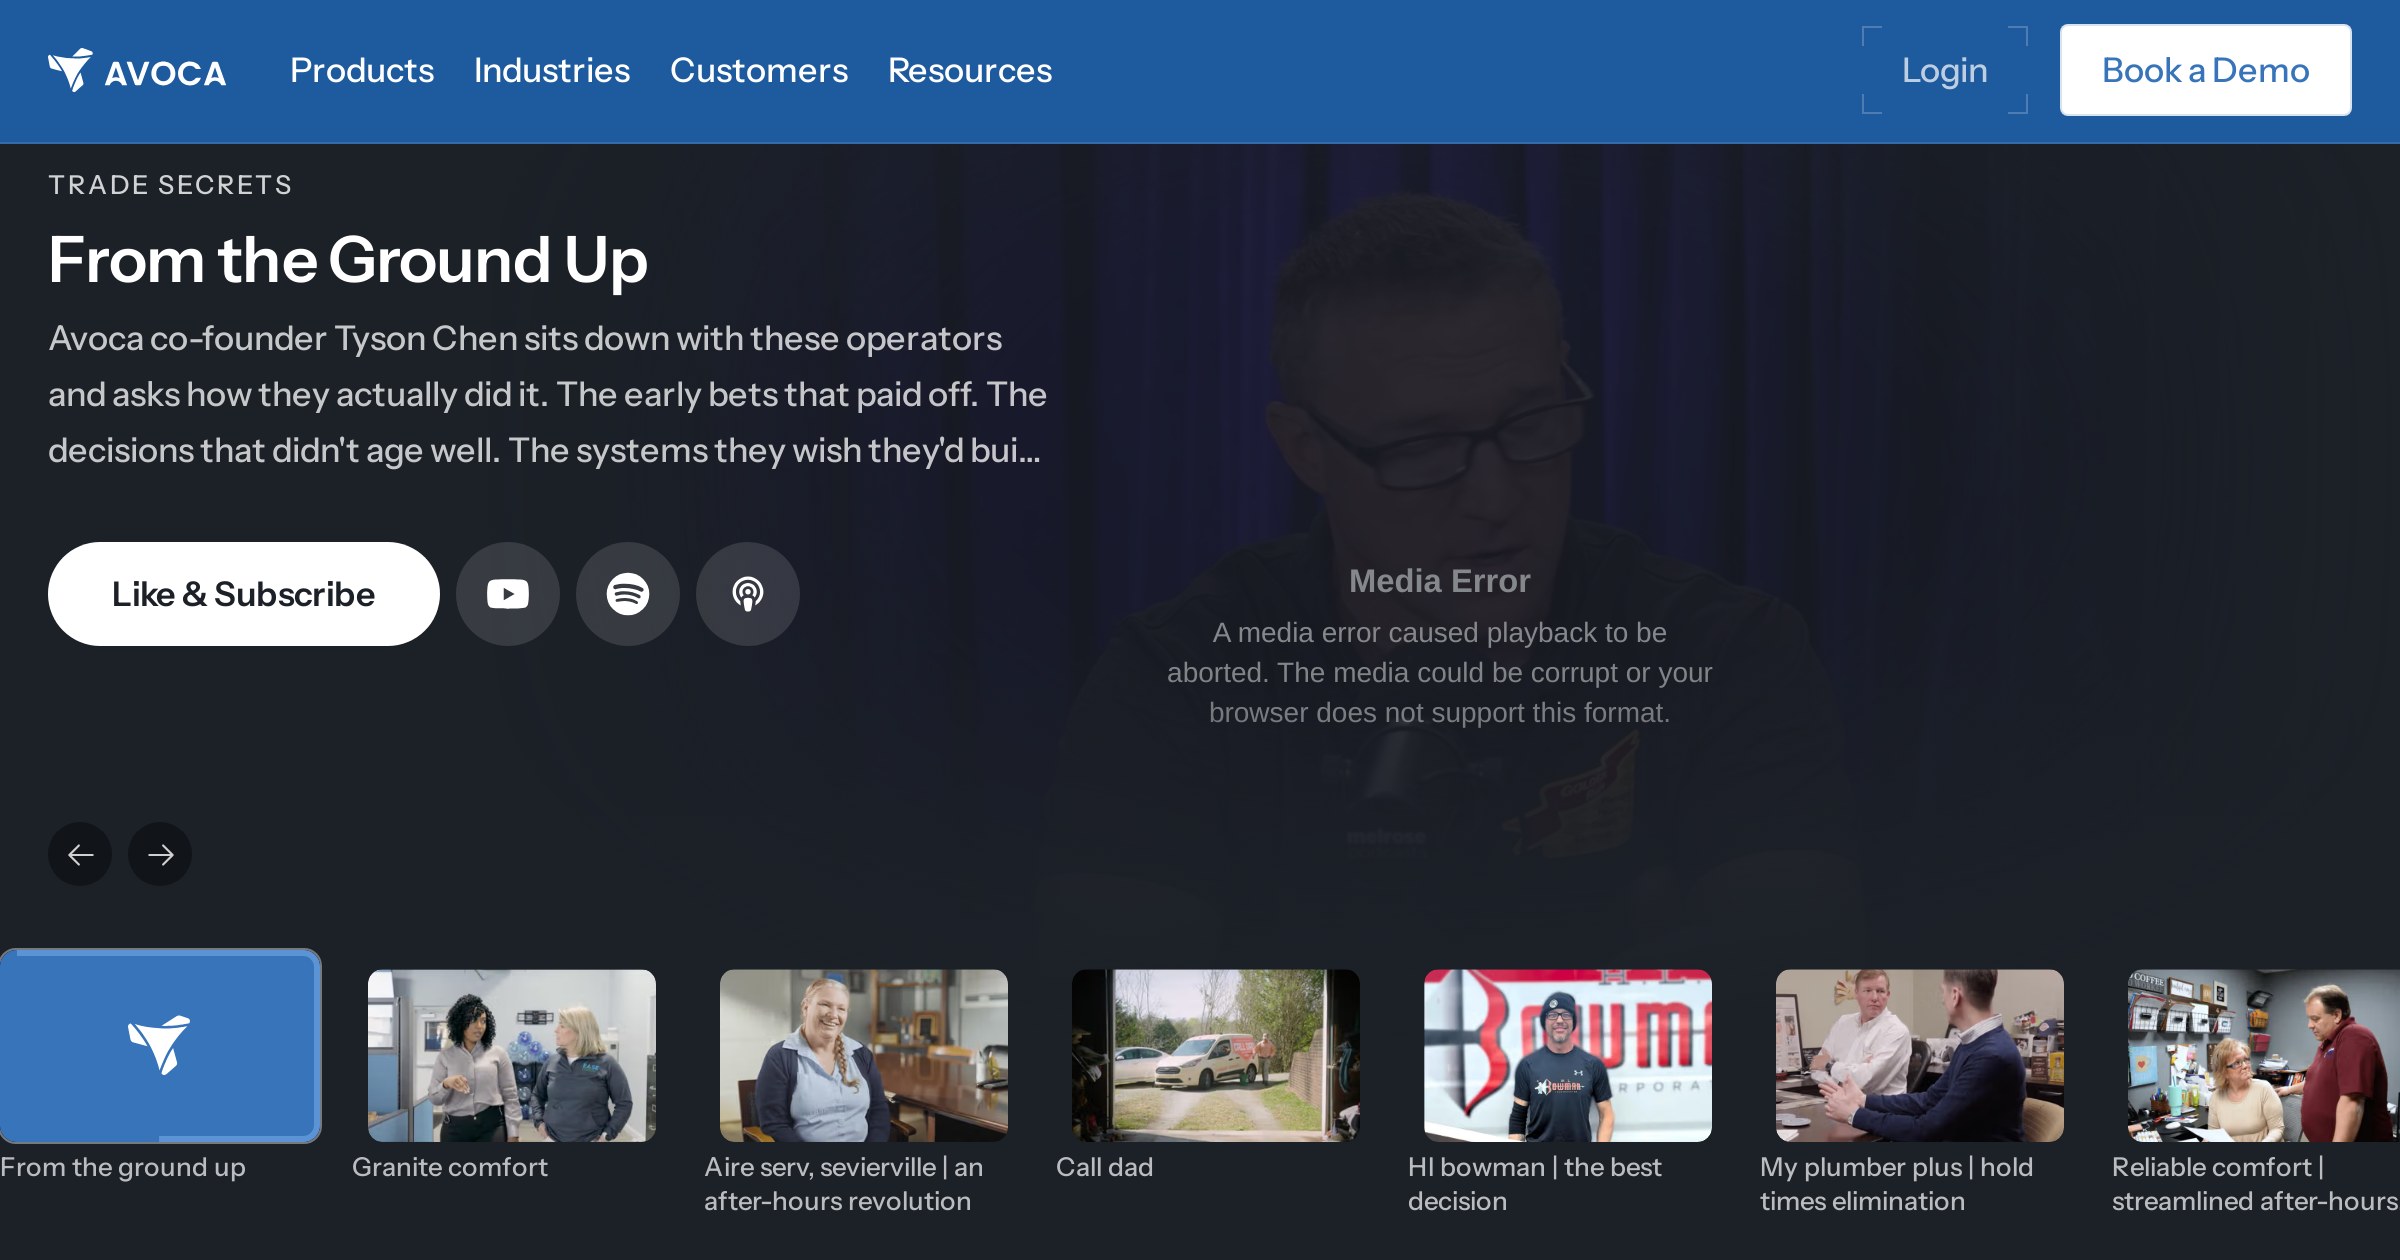Advance to next slide with right arrow
Screen dimensions: 2400x1260
click(160, 854)
